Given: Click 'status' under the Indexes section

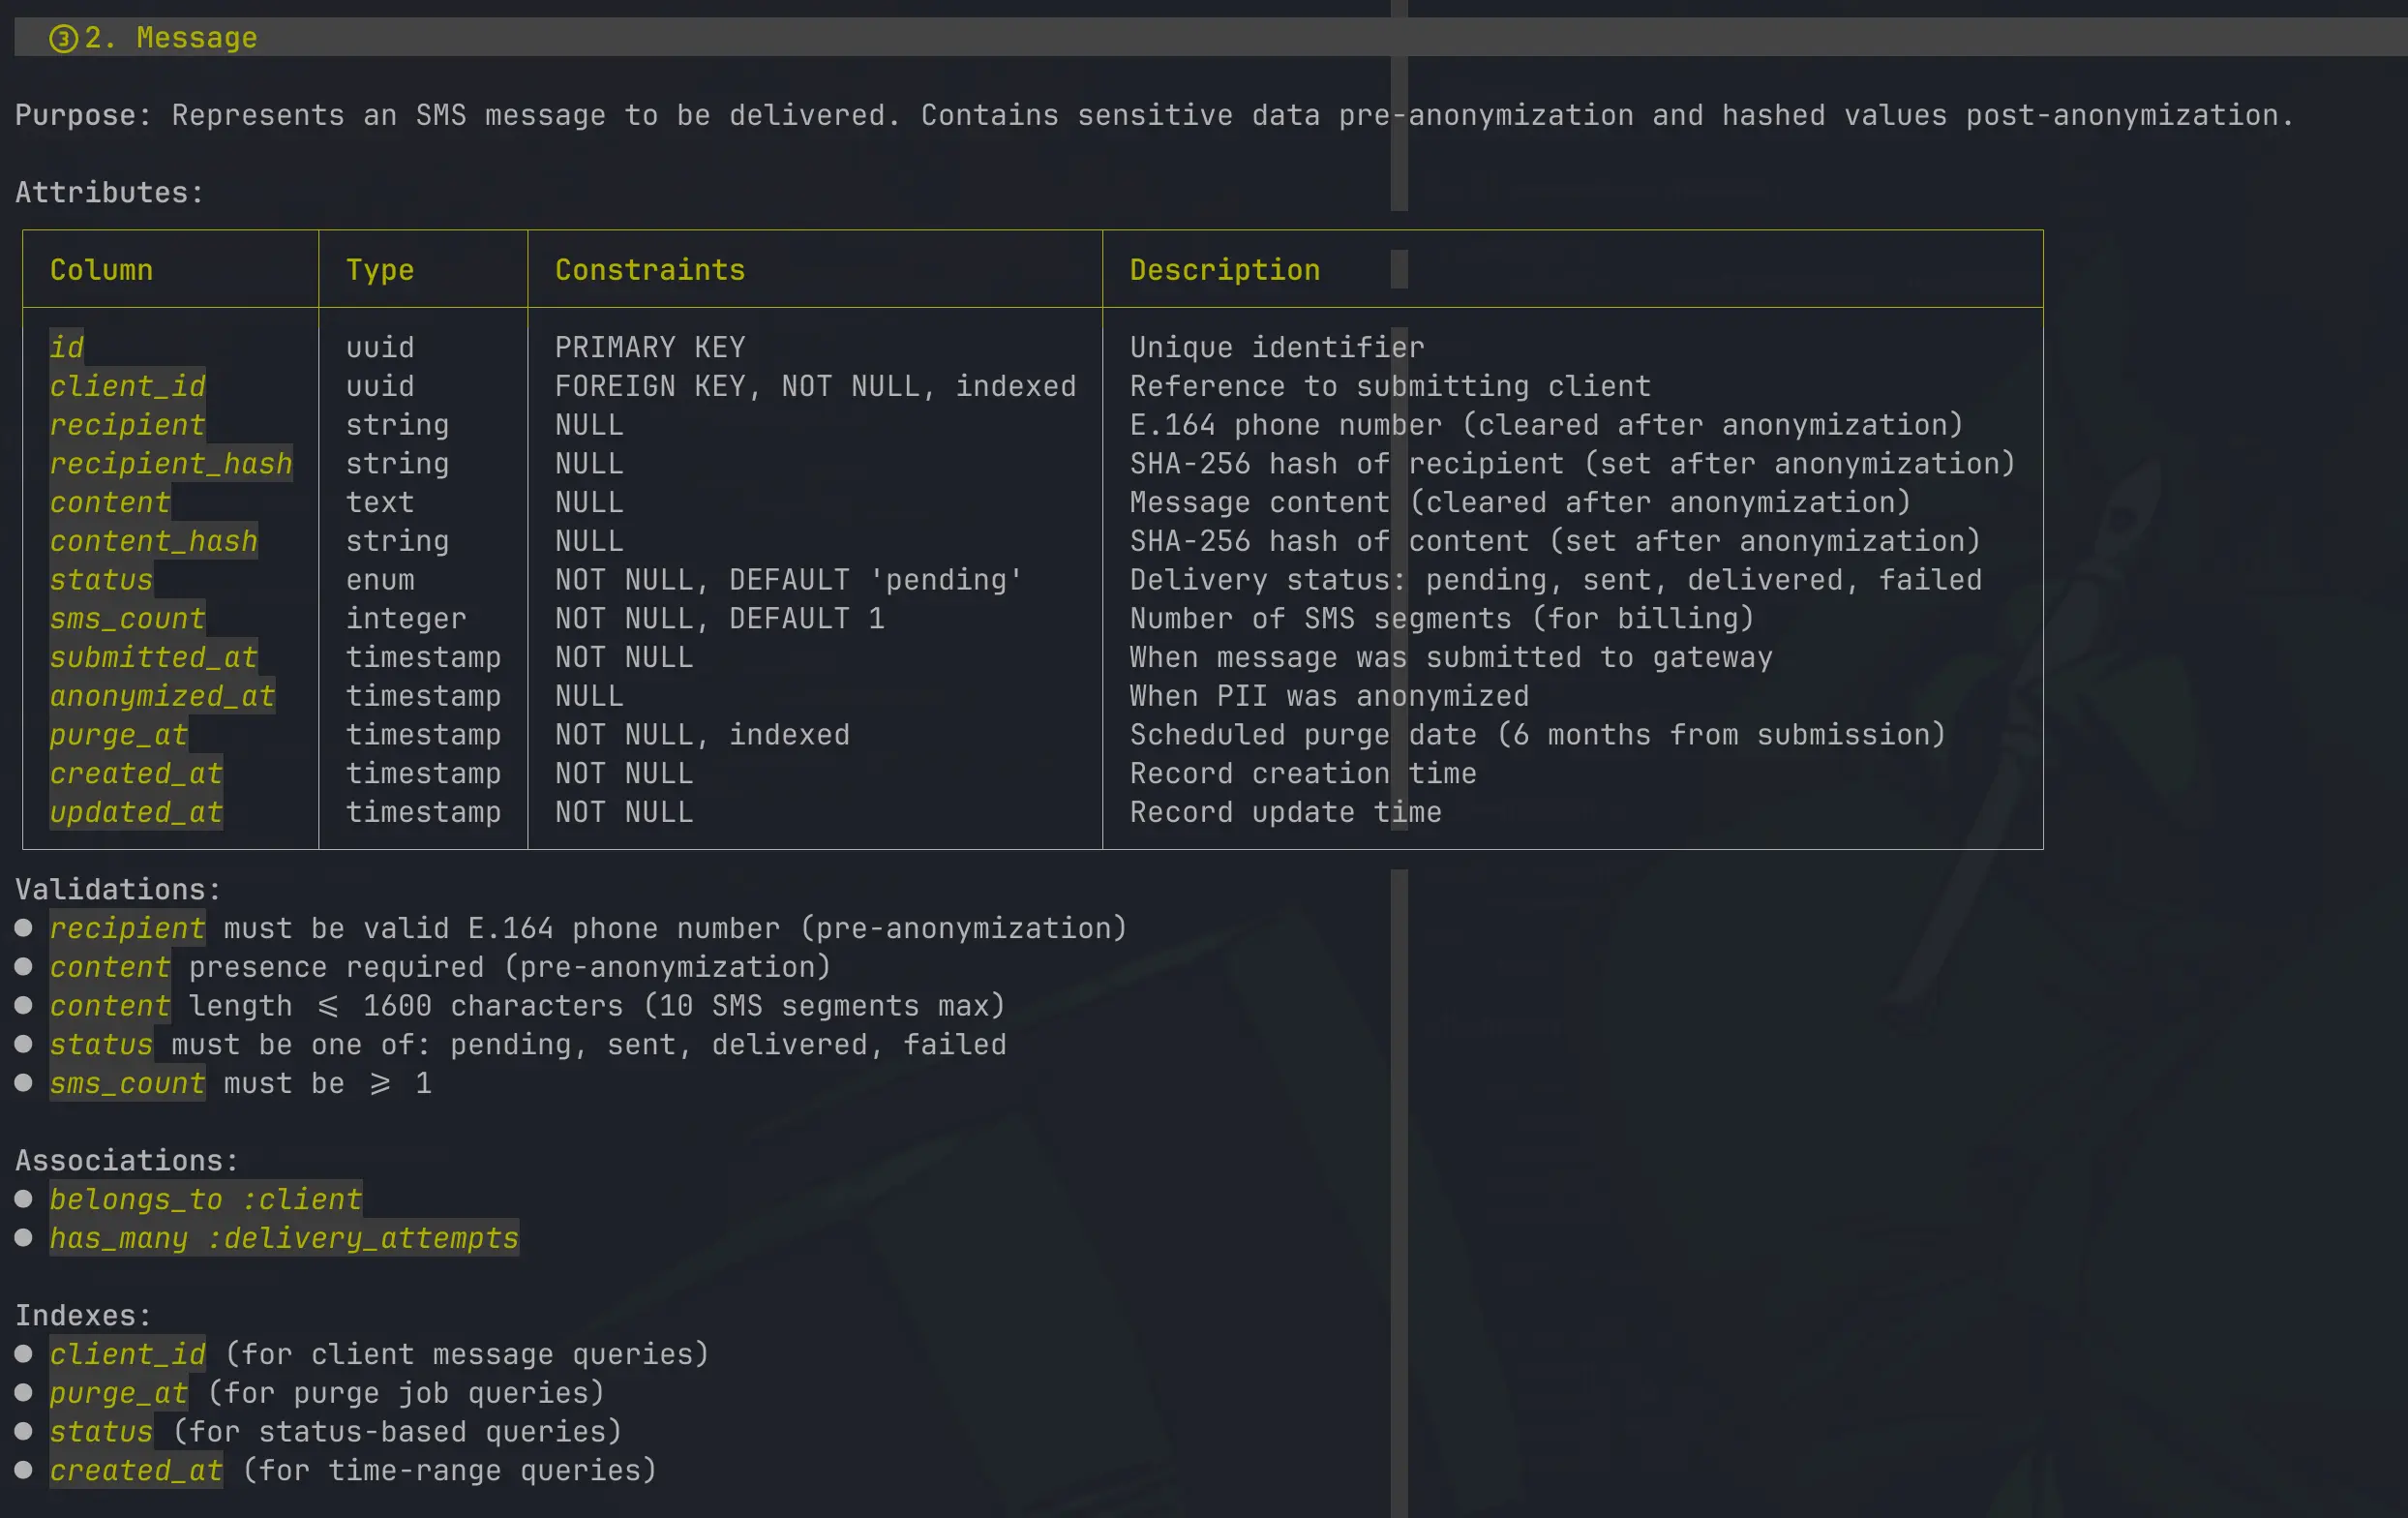Looking at the screenshot, I should coord(101,1432).
